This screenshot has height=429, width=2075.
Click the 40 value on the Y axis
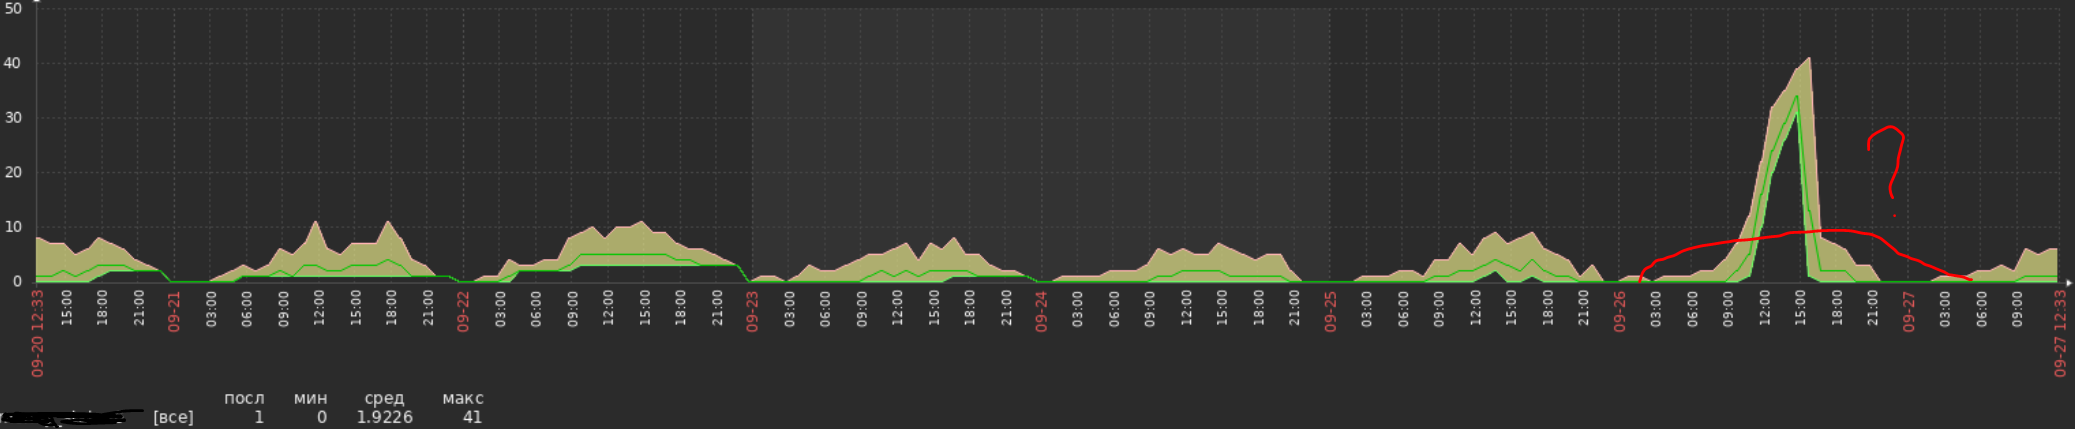coord(13,63)
